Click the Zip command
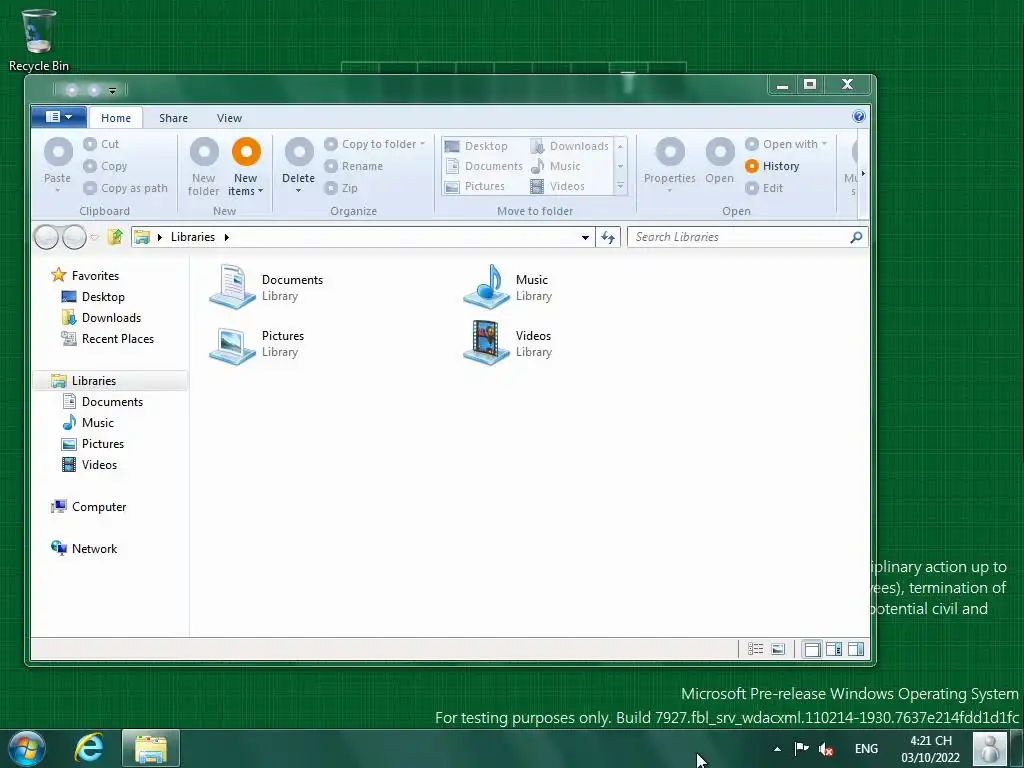Screen dimensions: 1024x768 click(x=342, y=188)
